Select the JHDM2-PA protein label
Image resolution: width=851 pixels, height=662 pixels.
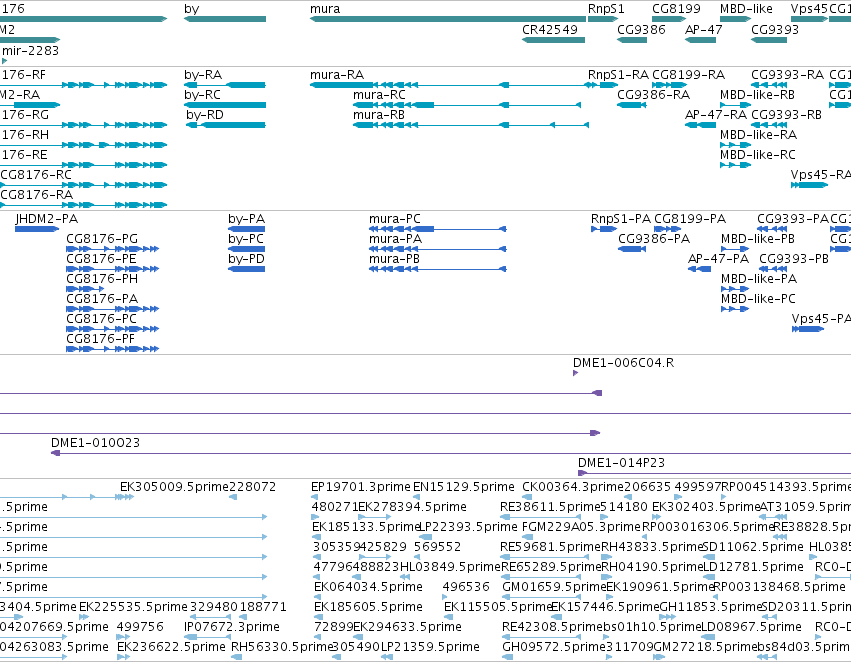pyautogui.click(x=47, y=219)
